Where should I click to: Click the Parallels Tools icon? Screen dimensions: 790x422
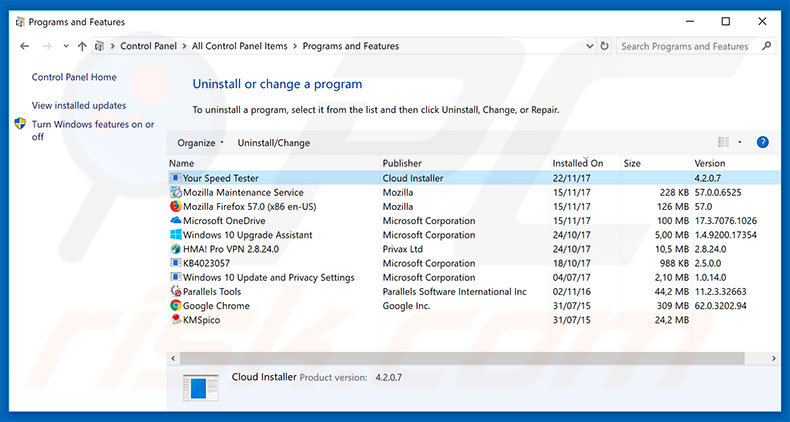(x=175, y=291)
